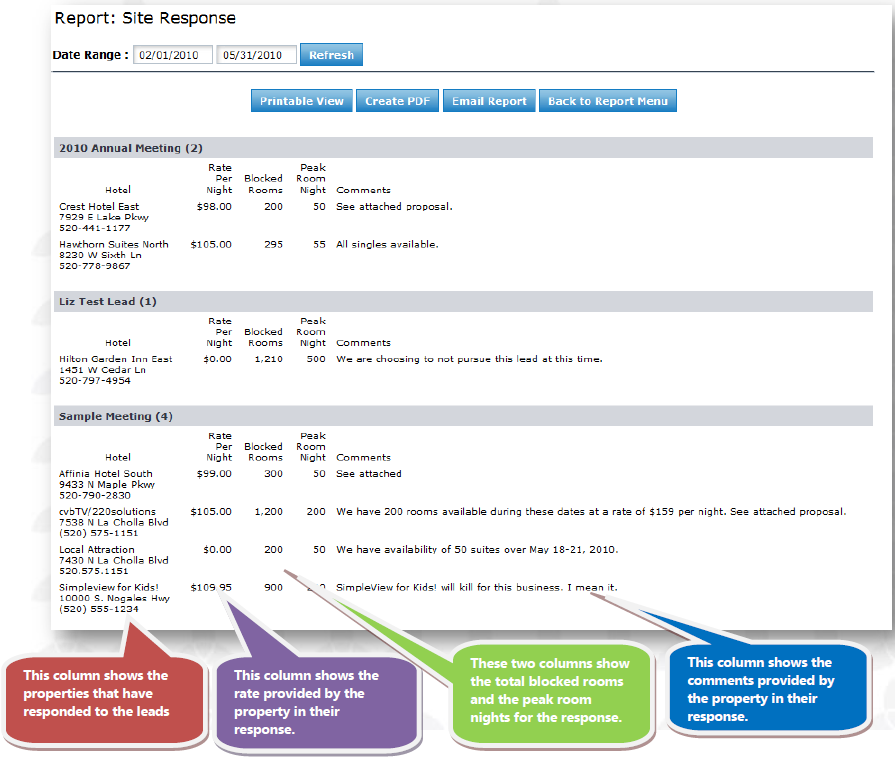Go Back to Report Menu
Image resolution: width=895 pixels, height=757 pixels.
pyautogui.click(x=608, y=101)
